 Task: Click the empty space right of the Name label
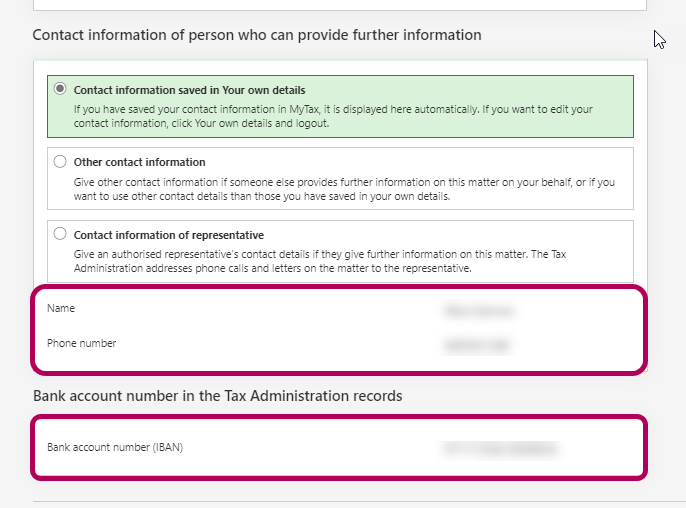tap(250, 309)
